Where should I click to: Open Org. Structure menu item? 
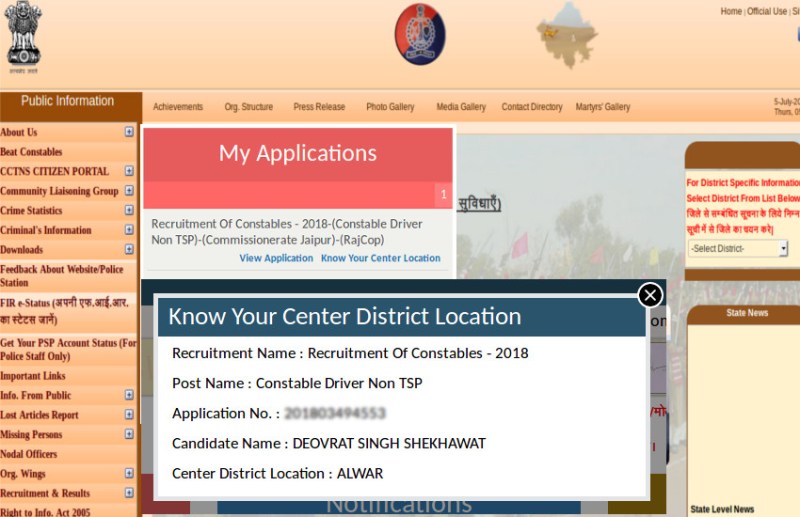[x=248, y=107]
